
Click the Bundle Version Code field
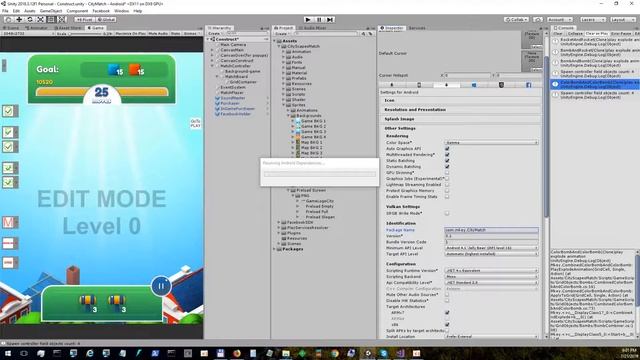[491, 242]
